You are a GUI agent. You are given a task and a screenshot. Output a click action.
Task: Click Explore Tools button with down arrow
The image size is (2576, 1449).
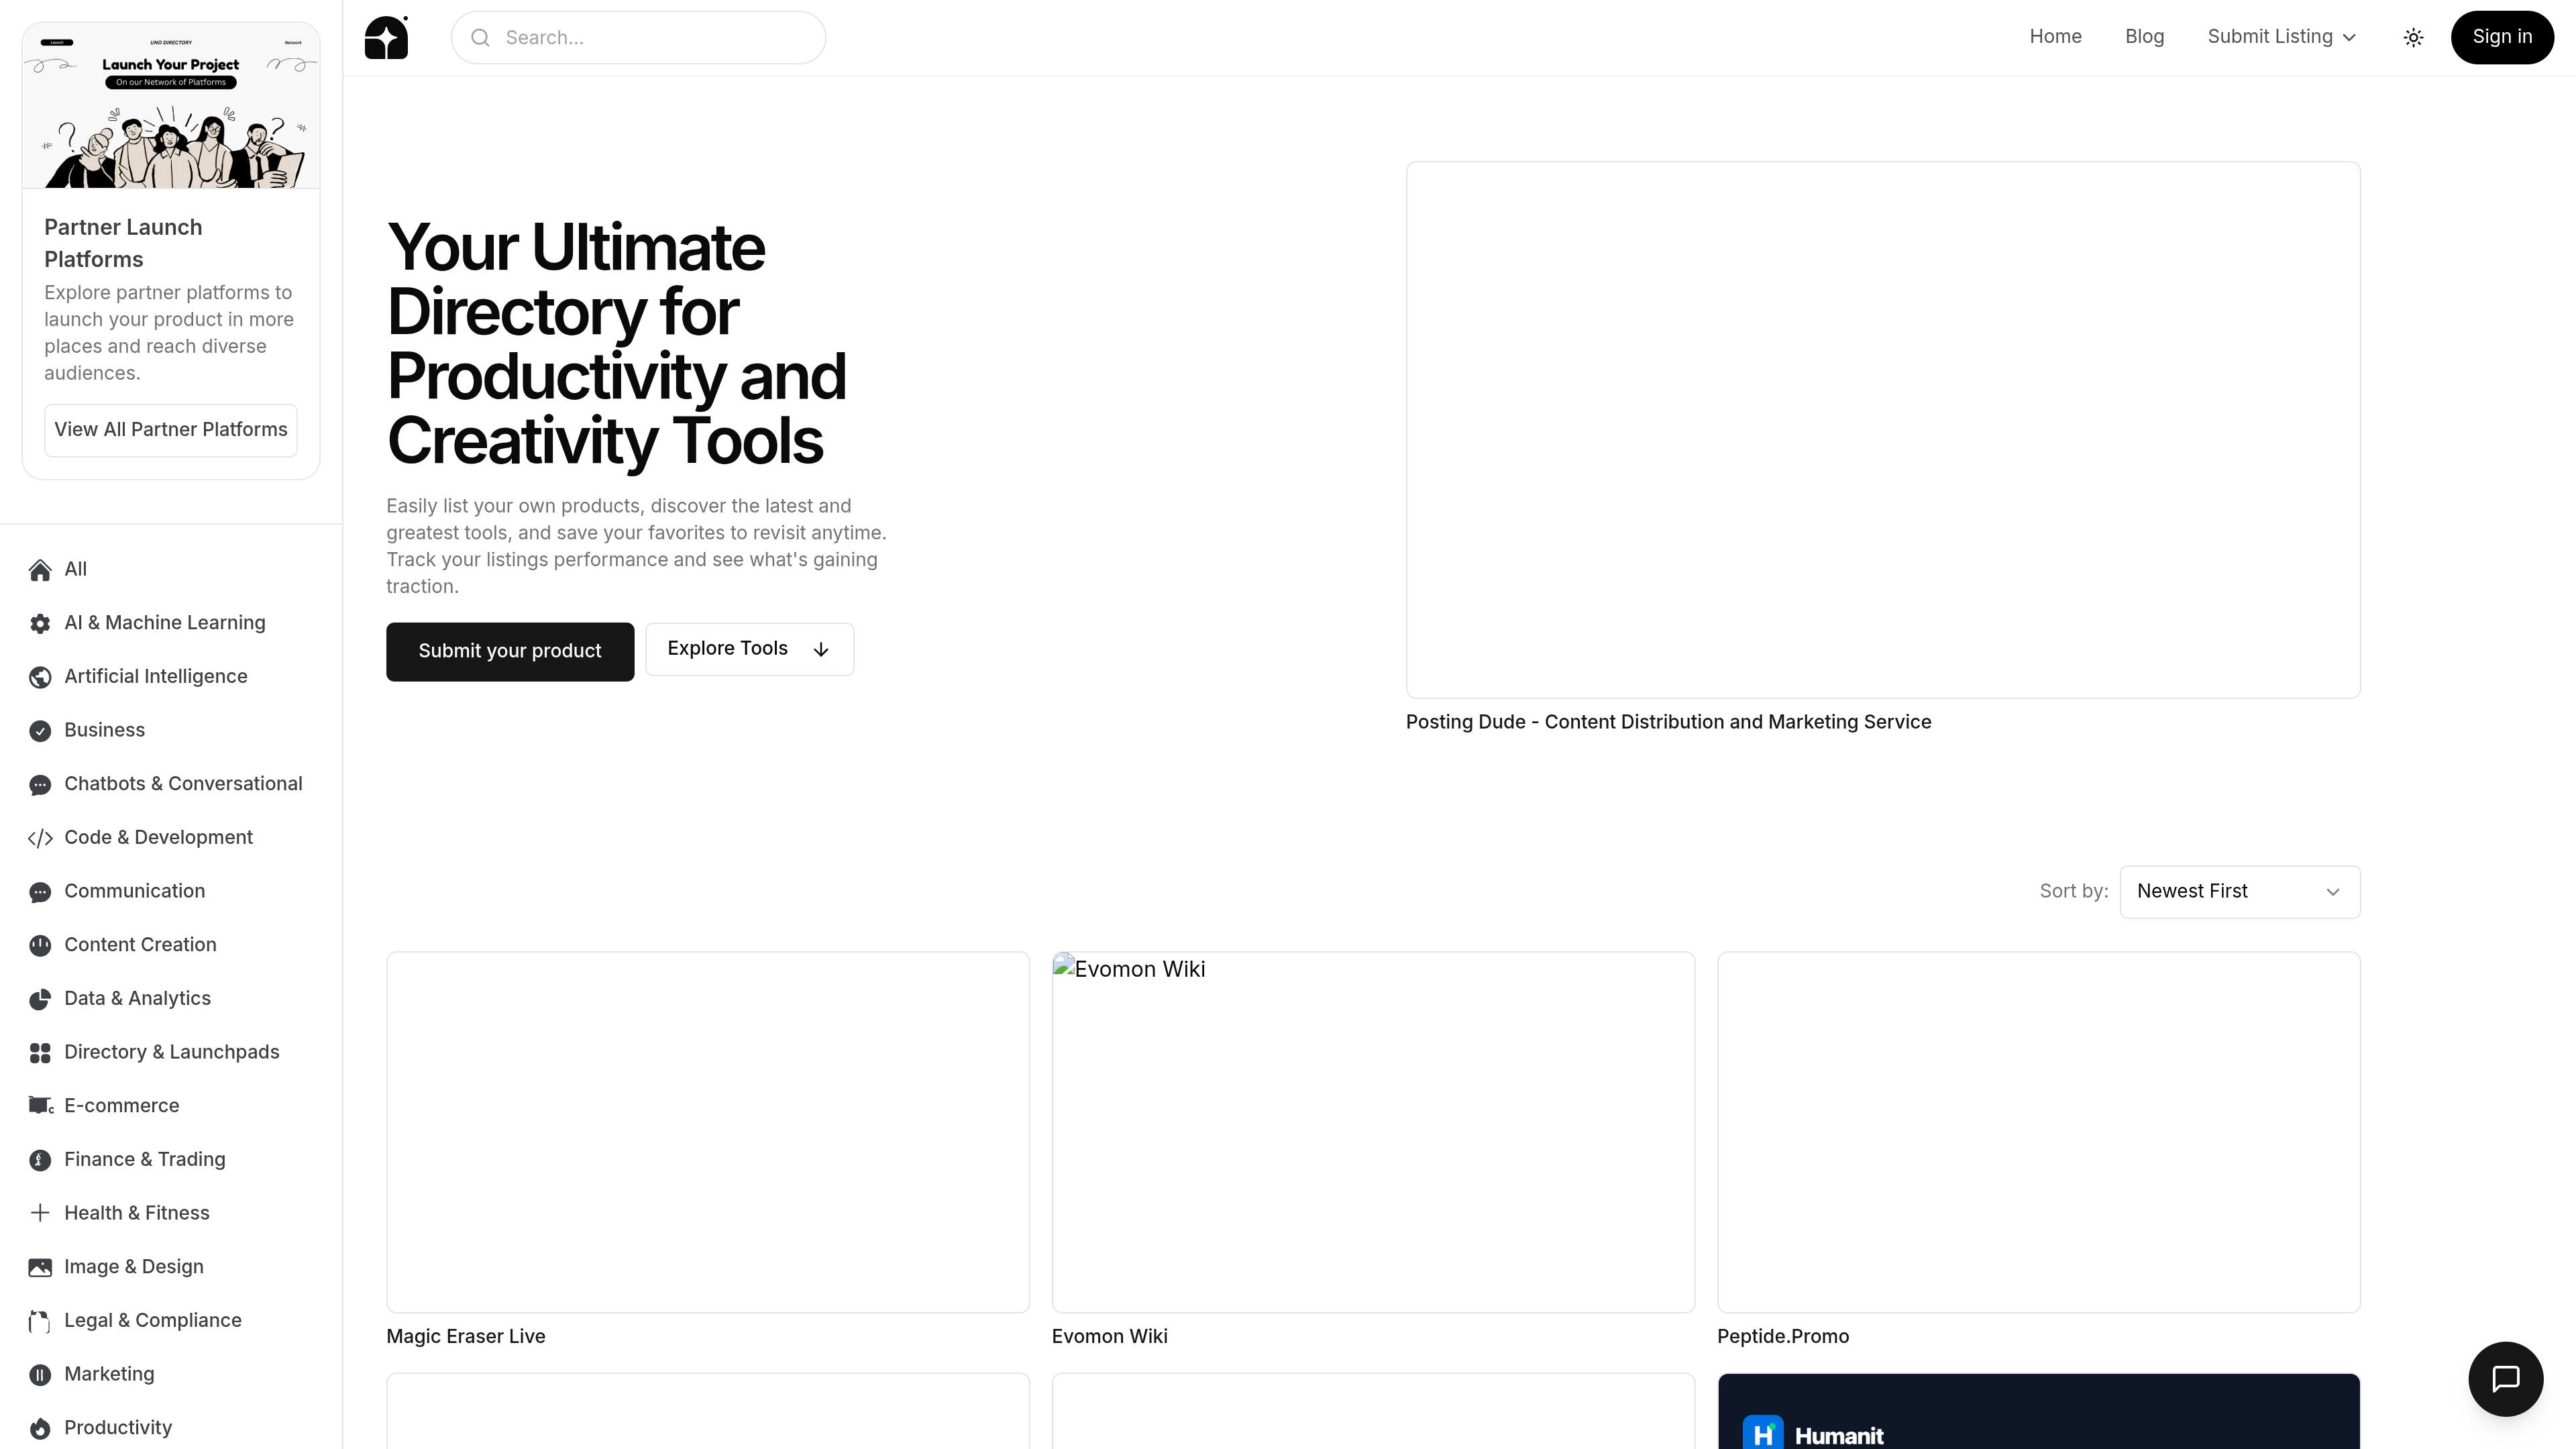tap(749, 649)
